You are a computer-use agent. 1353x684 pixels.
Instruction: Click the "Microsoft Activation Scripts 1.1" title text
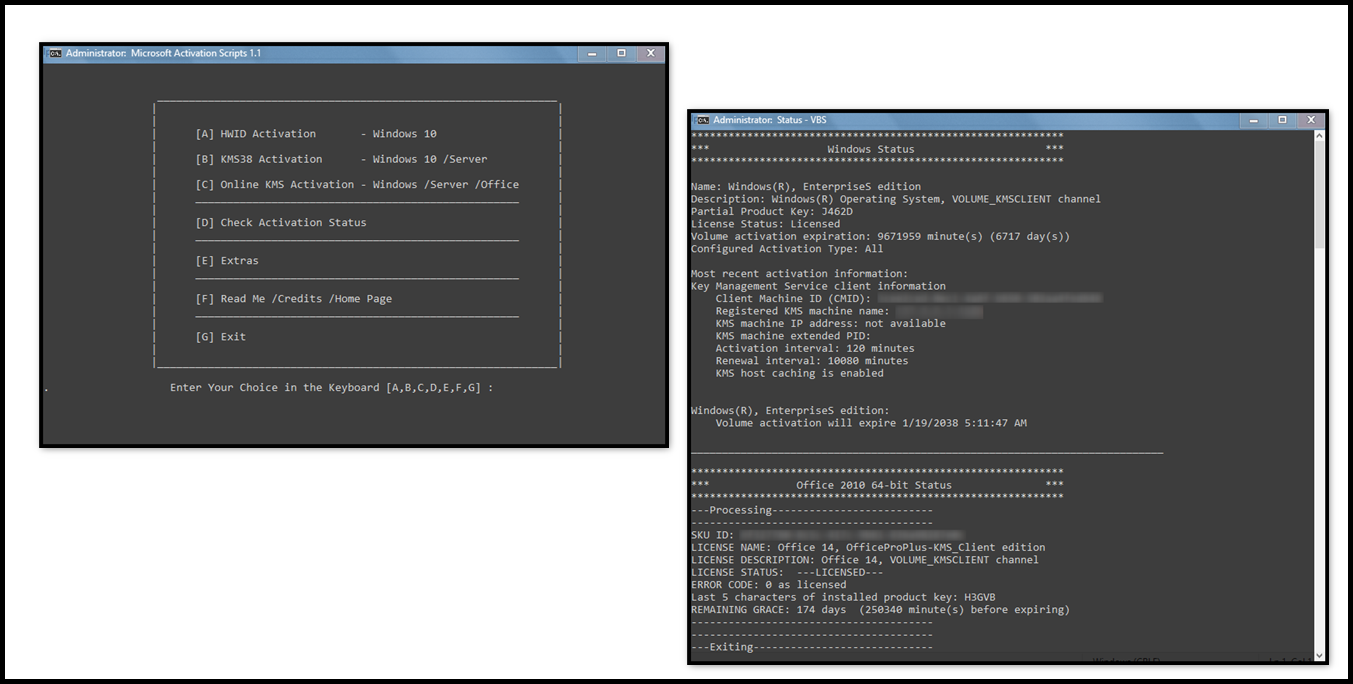196,53
